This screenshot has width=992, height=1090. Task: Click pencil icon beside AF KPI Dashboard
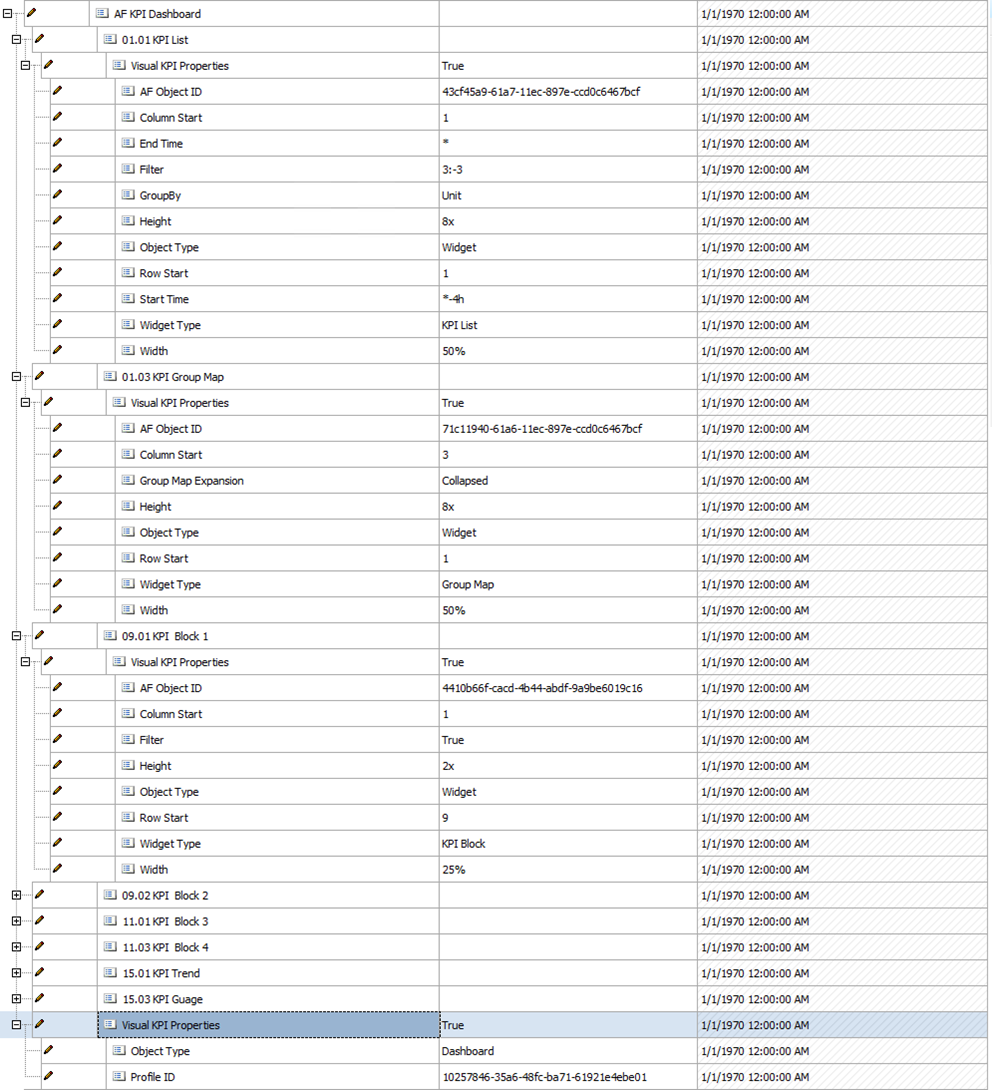coord(31,14)
